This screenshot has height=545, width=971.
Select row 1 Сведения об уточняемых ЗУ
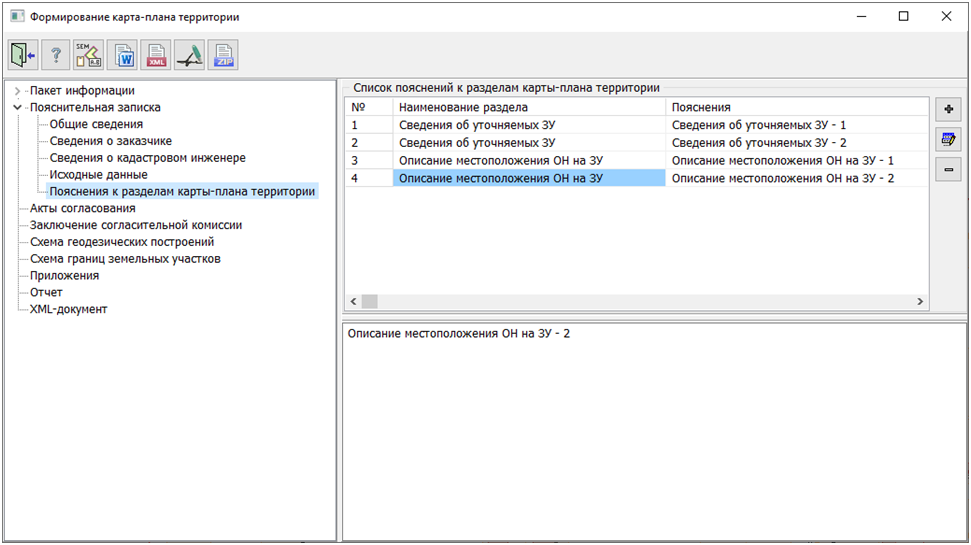[x=476, y=125]
